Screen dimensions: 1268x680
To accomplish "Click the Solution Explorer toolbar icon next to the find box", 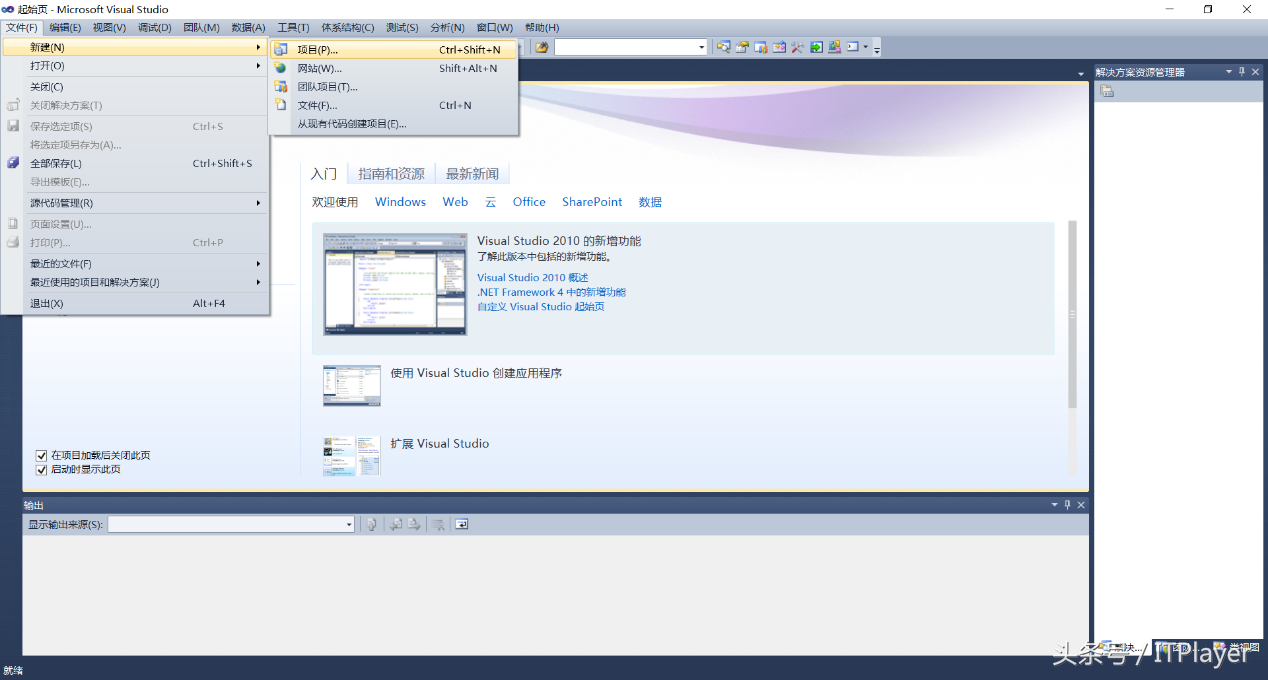I will pos(724,47).
